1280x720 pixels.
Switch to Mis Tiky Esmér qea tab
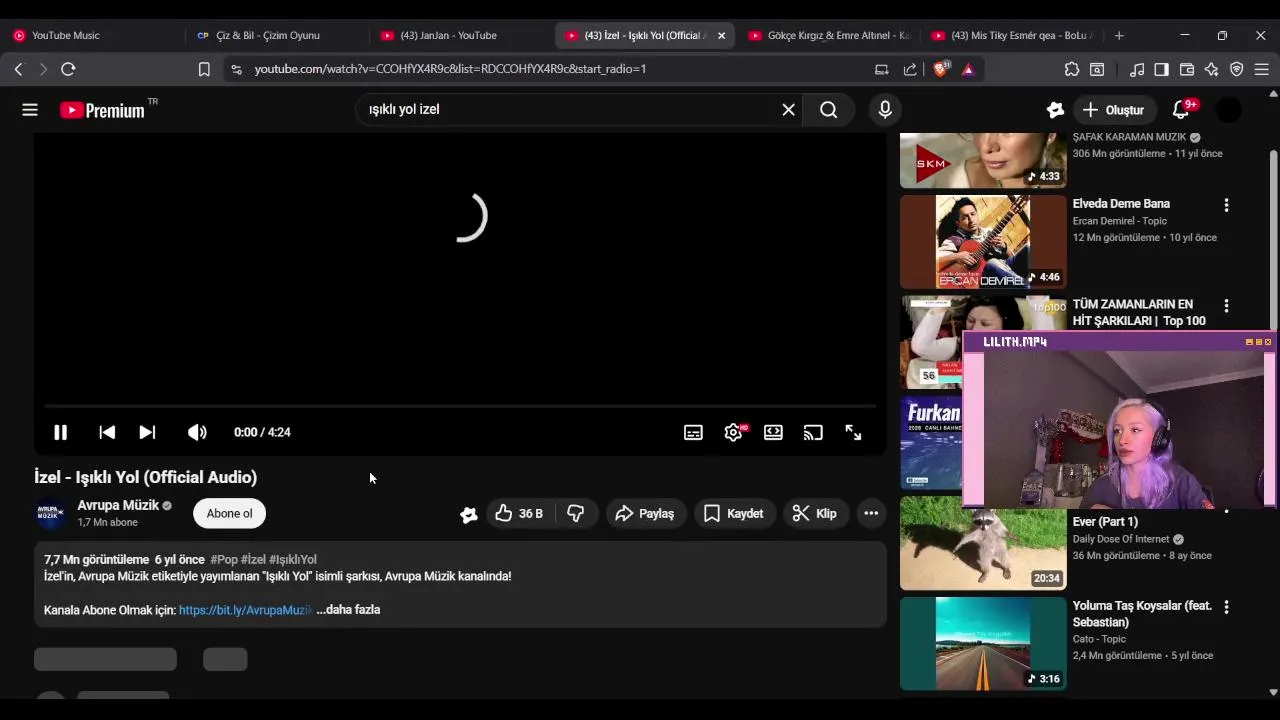pyautogui.click(x=1012, y=35)
